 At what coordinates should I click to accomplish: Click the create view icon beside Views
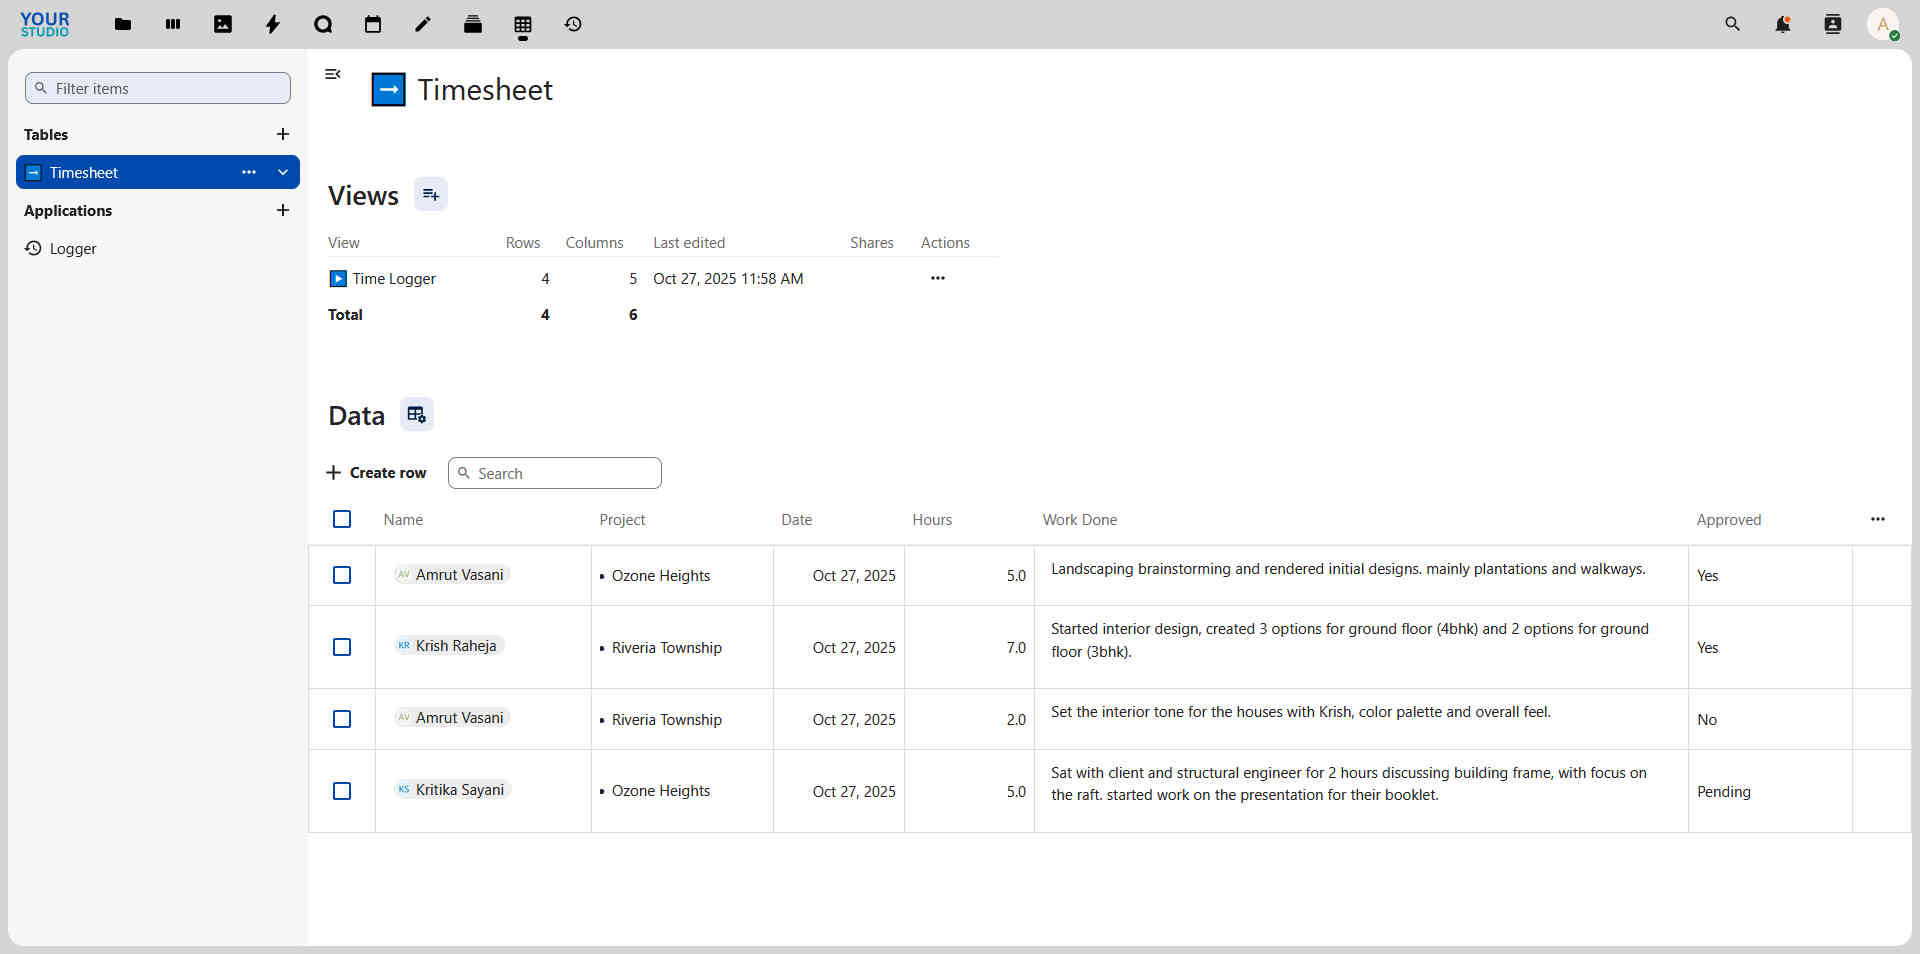[431, 194]
